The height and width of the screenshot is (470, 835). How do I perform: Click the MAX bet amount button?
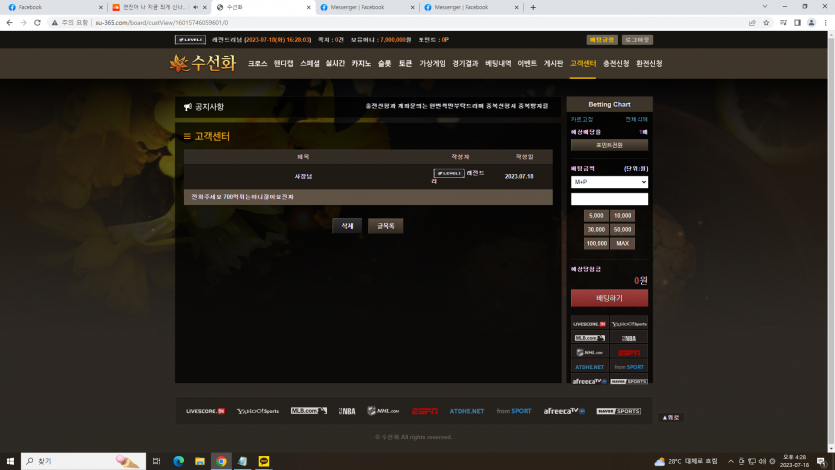pyautogui.click(x=623, y=243)
